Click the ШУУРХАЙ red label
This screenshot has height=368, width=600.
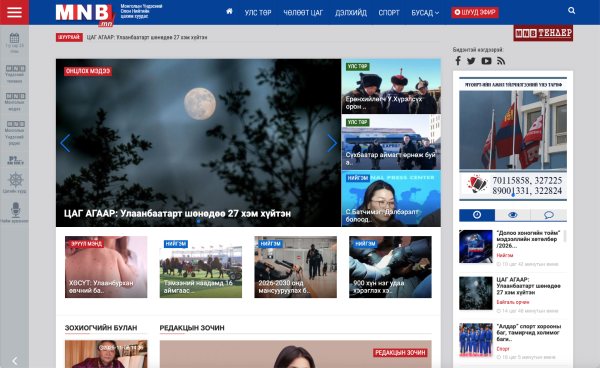point(69,37)
